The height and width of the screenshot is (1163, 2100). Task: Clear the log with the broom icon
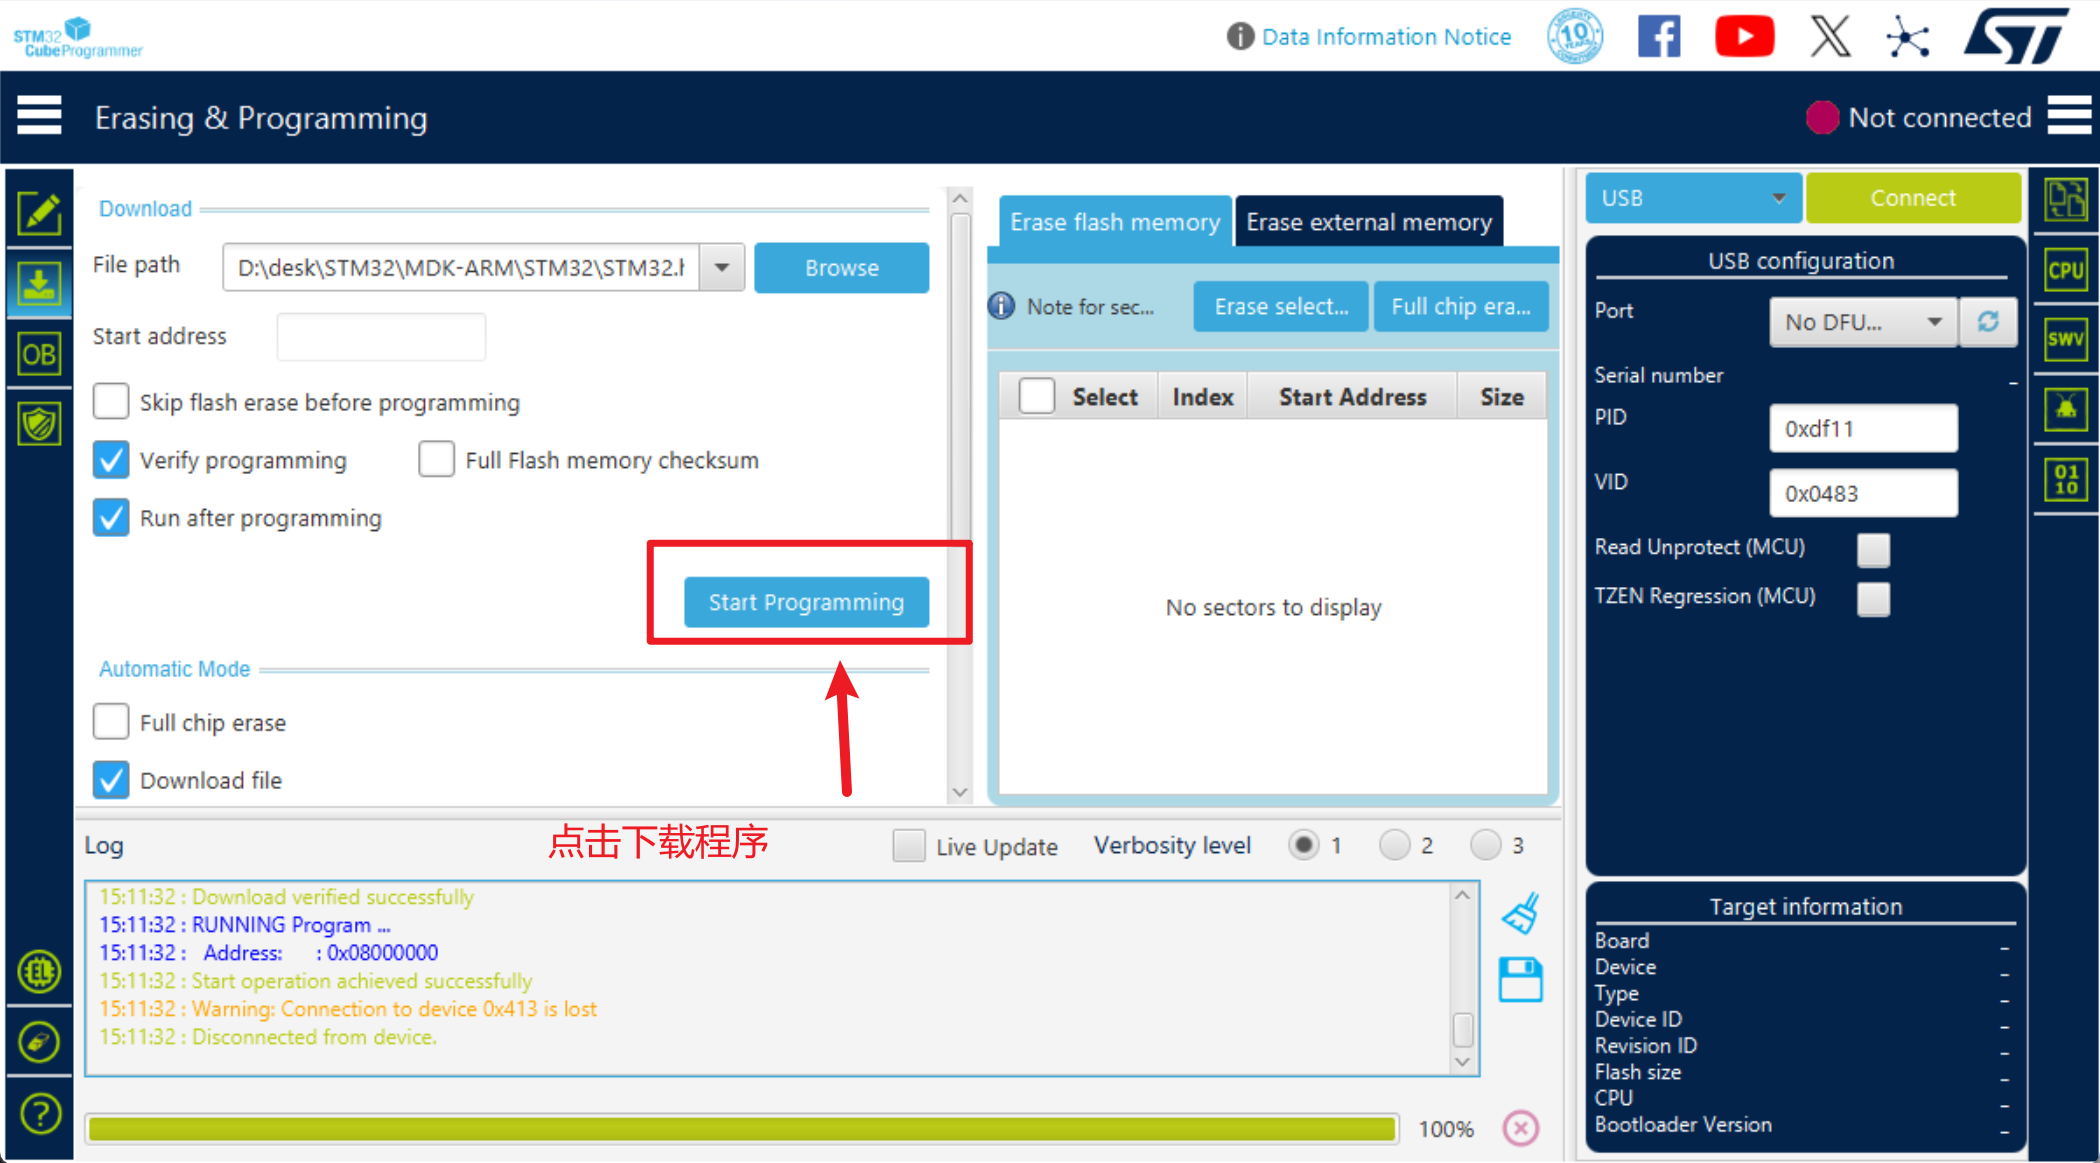[1521, 912]
